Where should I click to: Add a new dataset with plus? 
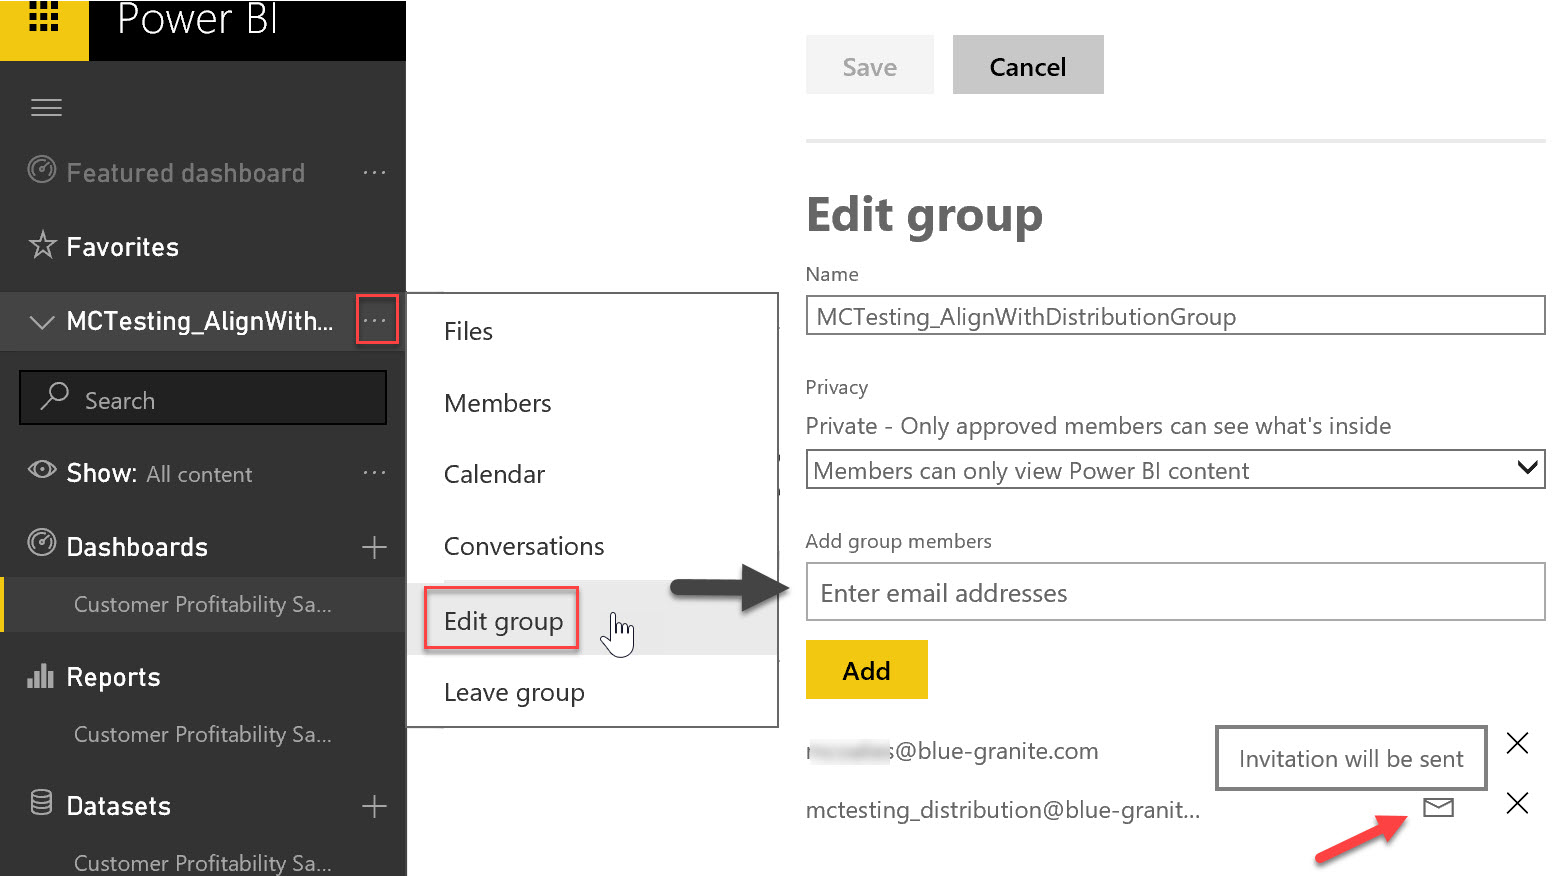coord(374,806)
